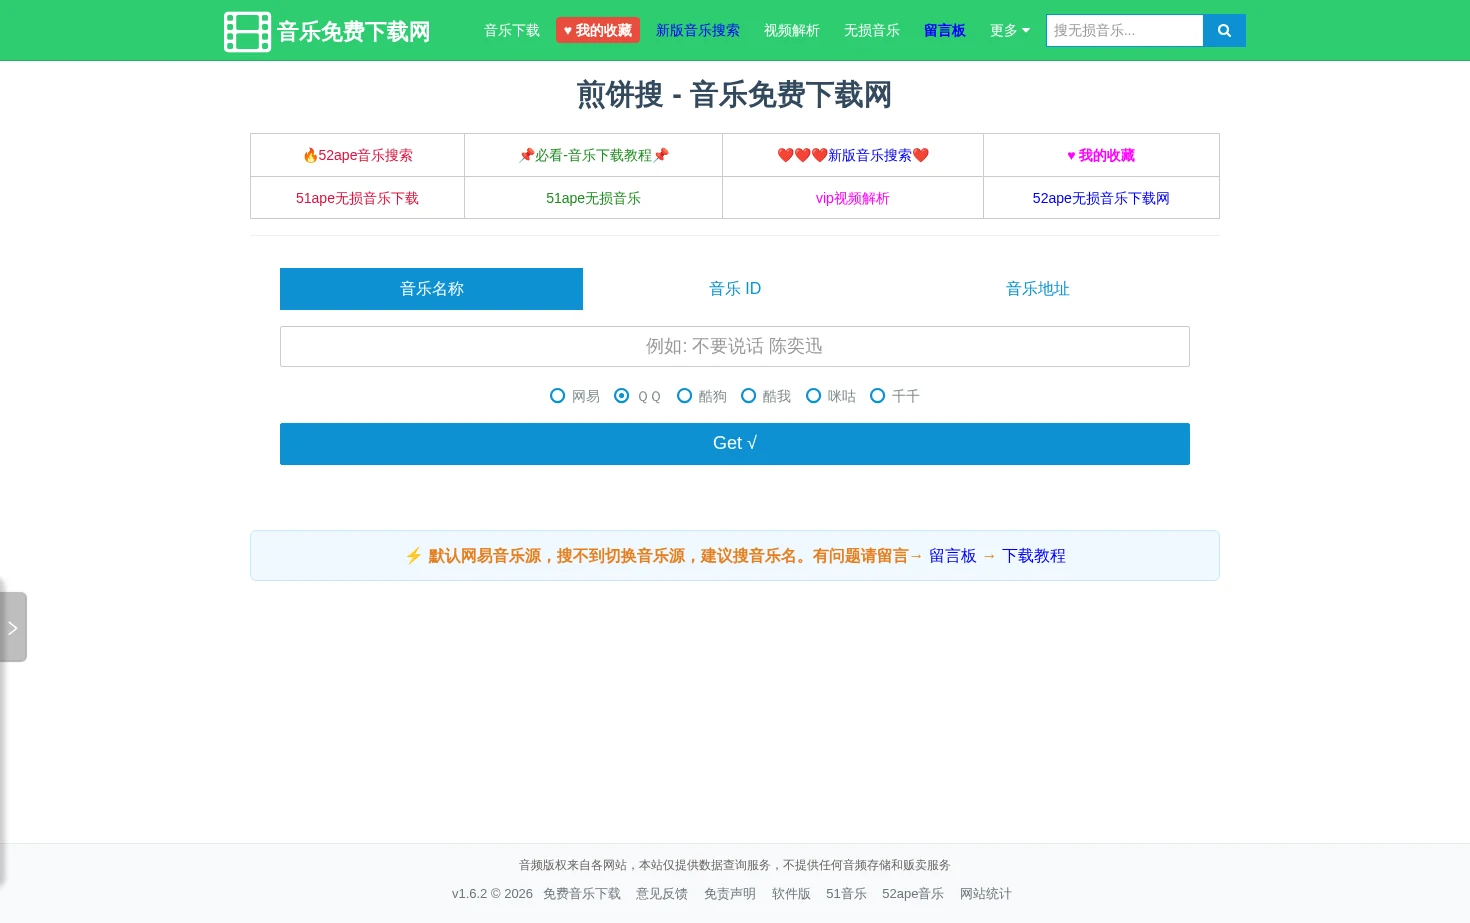1470x923 pixels.
Task: Open 新版音乐搜索 in the top navigation
Action: (698, 31)
